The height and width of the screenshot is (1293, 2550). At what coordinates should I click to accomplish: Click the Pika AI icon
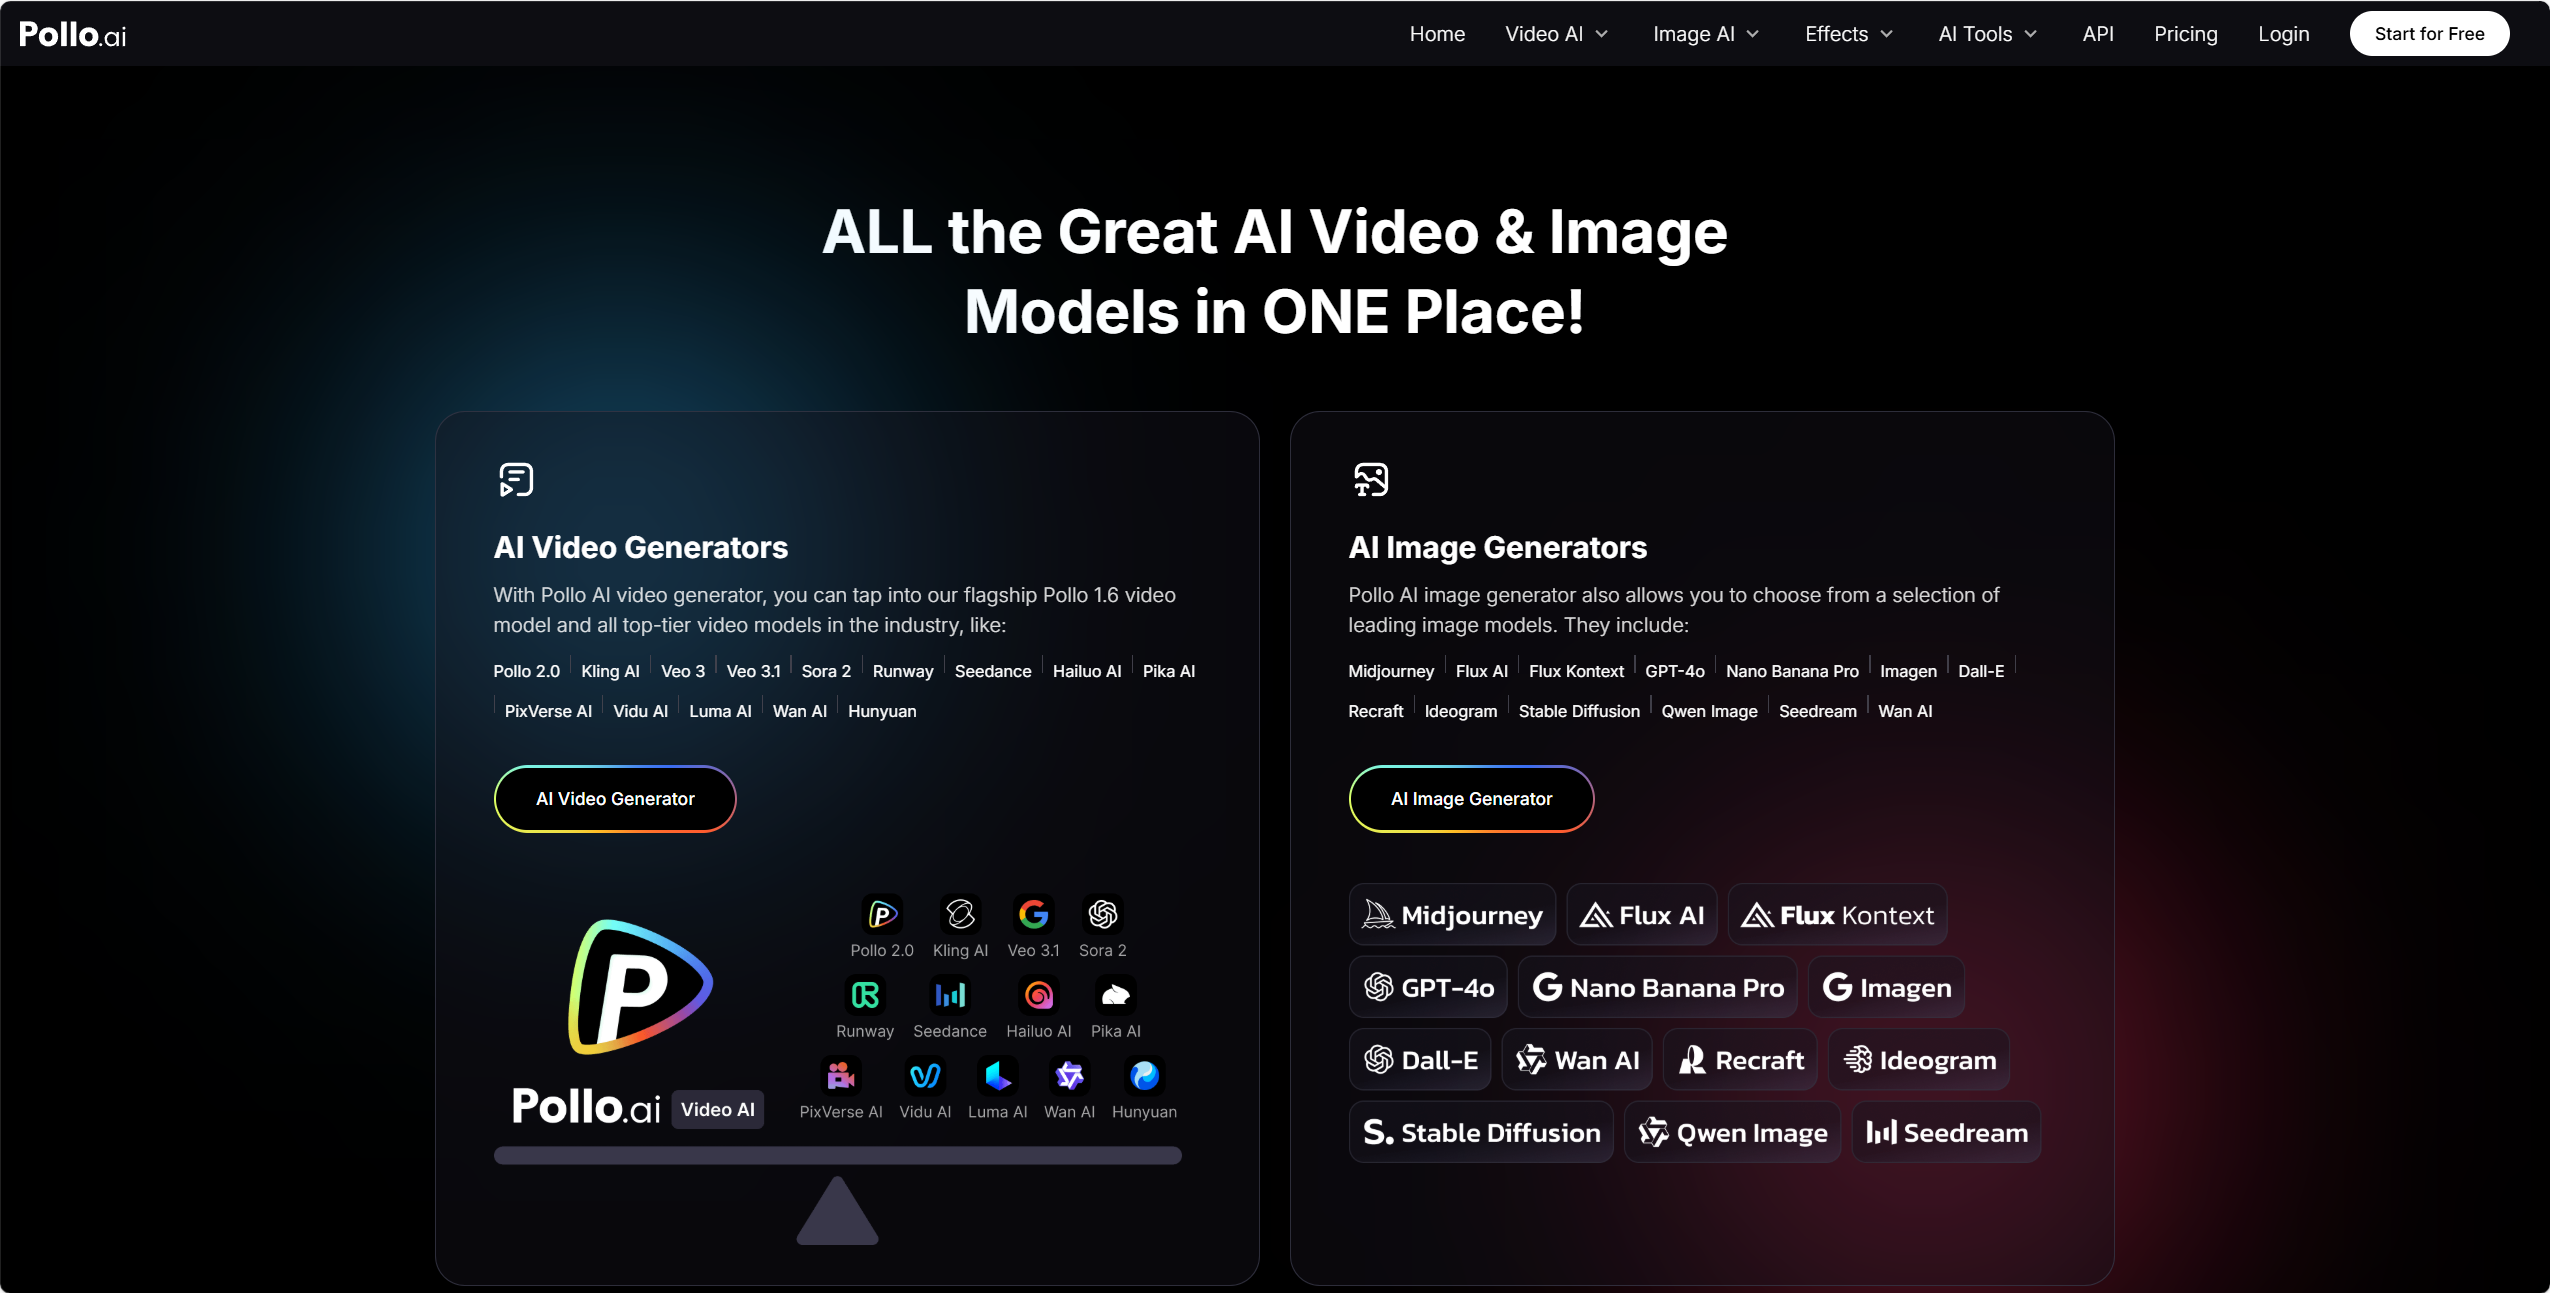coord(1116,995)
